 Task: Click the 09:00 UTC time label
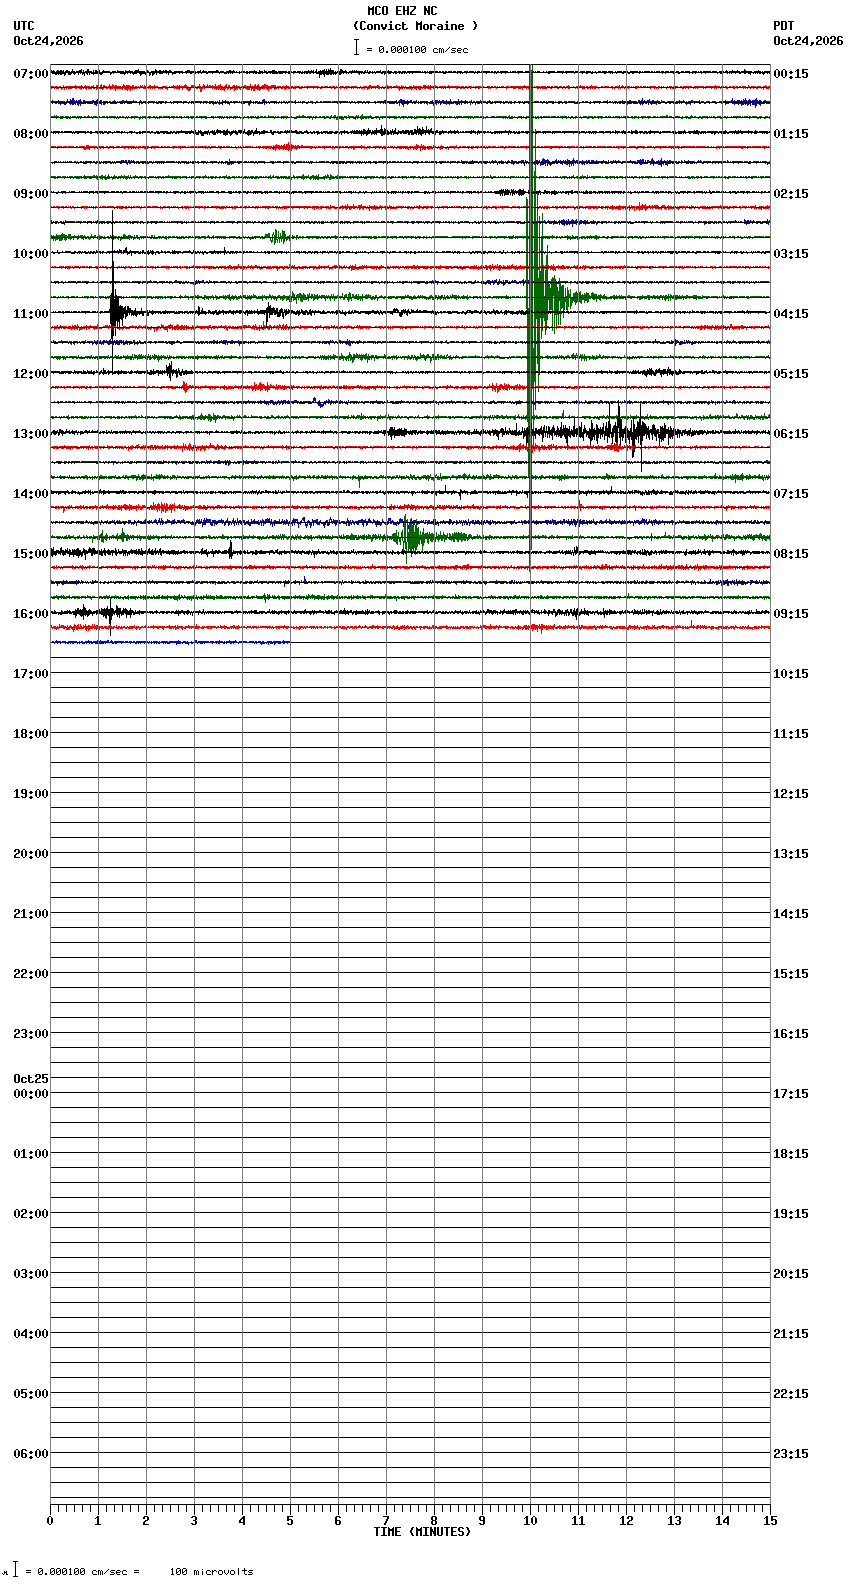point(31,194)
